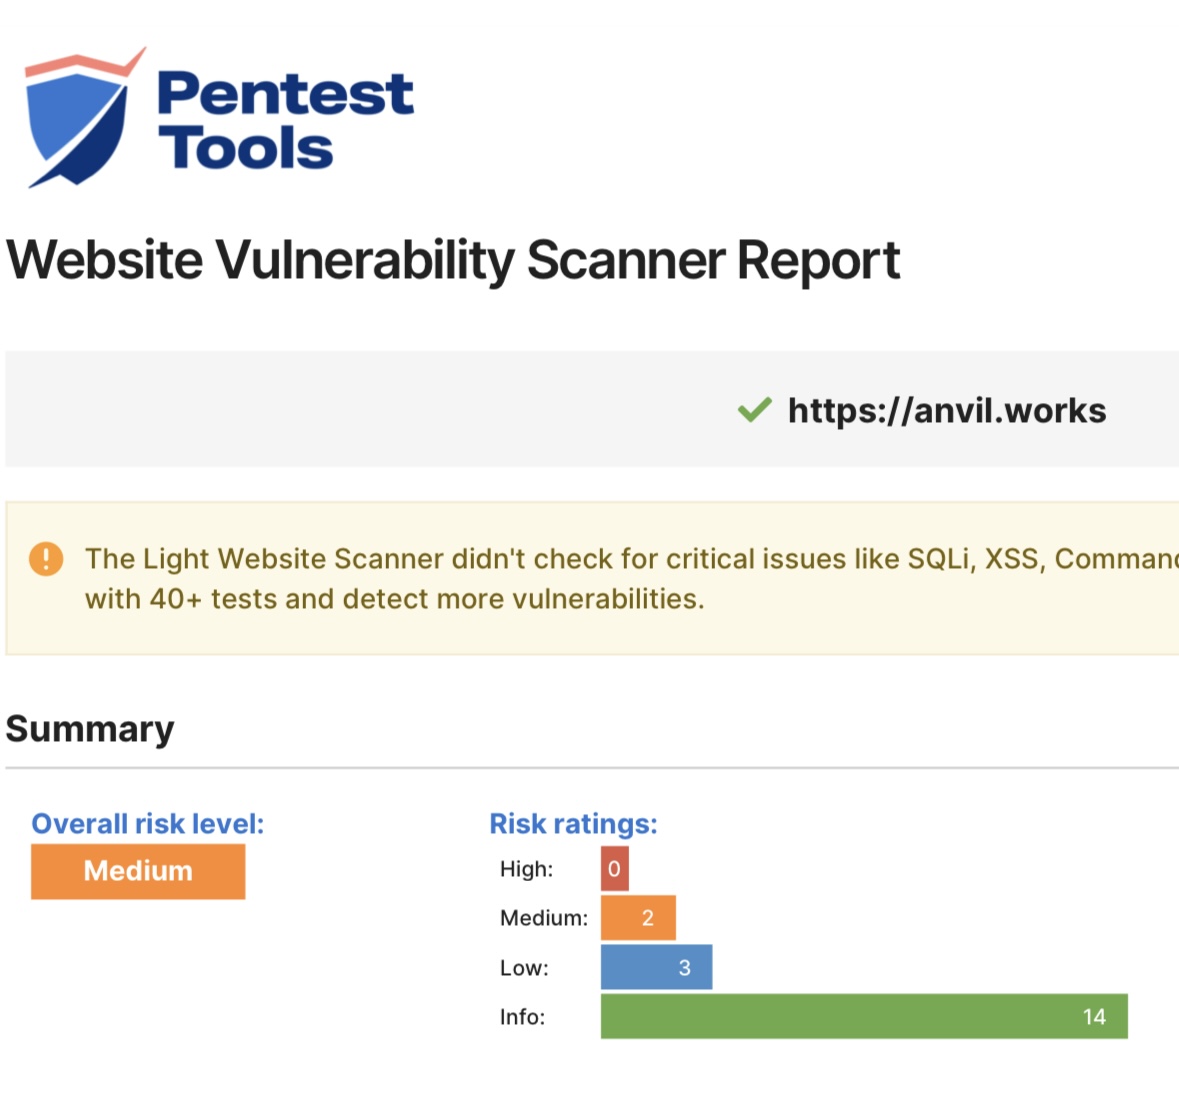Open the https://anvil.works target link
This screenshot has height=1120, width=1179.
(947, 410)
